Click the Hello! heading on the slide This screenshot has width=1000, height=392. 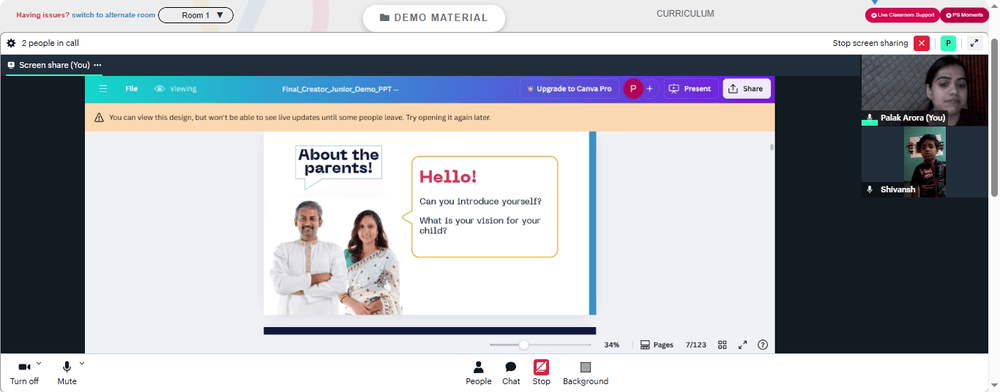tap(448, 177)
